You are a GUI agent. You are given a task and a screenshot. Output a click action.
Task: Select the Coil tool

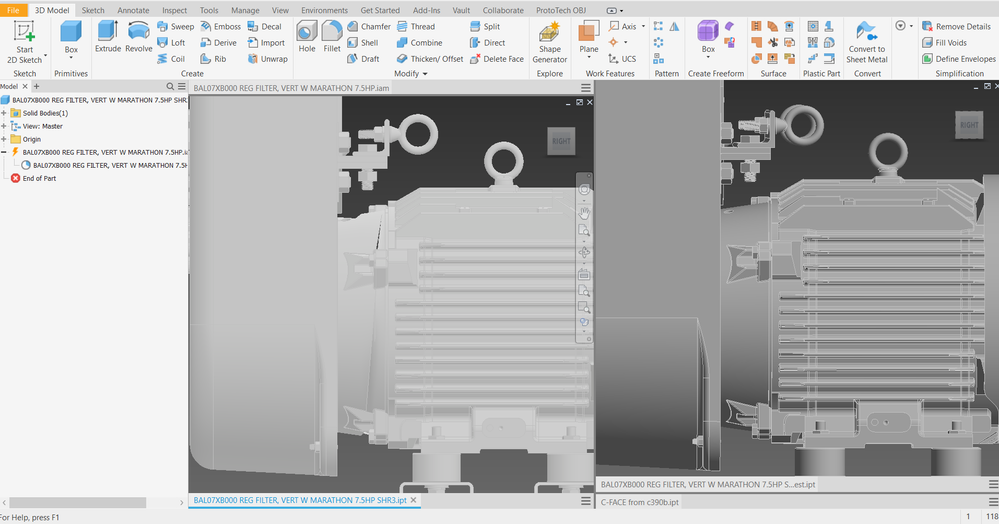[171, 59]
